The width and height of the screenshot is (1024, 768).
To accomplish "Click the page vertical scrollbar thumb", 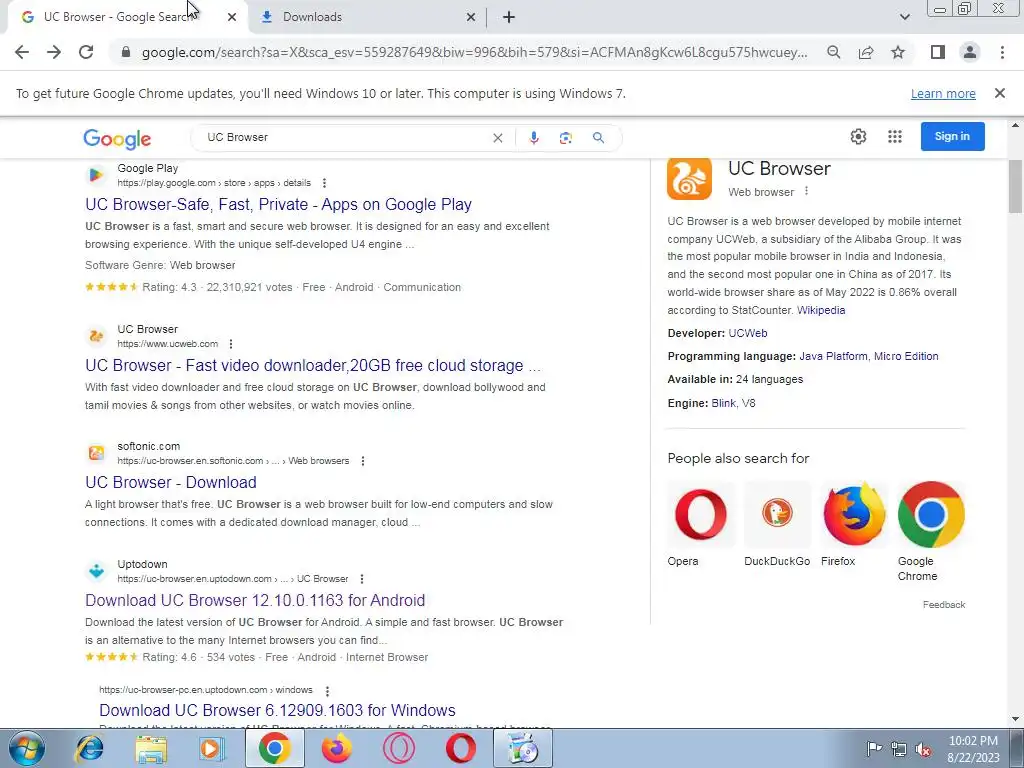I will (1016, 186).
